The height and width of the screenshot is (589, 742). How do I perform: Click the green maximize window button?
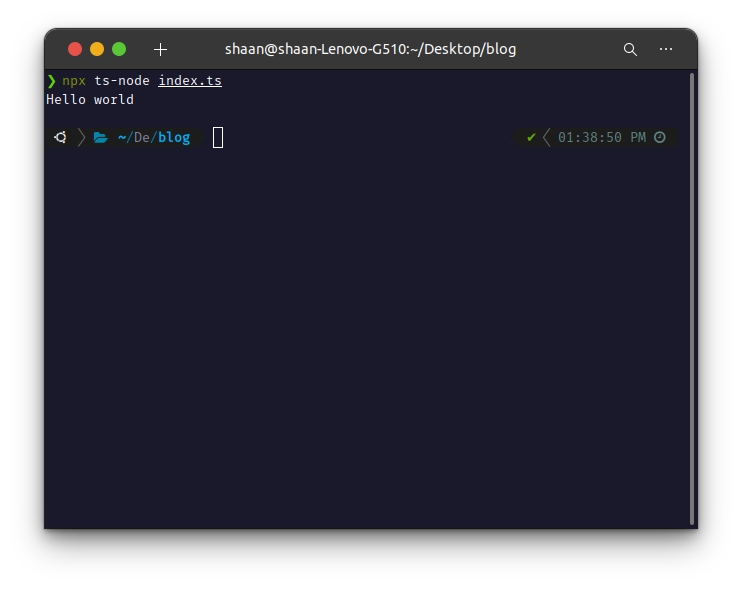pos(119,49)
